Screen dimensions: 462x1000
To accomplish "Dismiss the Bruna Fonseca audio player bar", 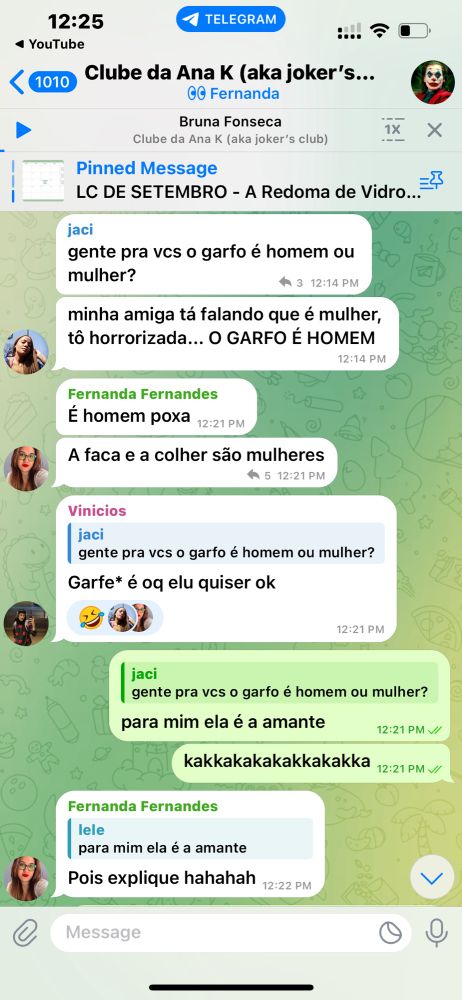I will point(435,130).
